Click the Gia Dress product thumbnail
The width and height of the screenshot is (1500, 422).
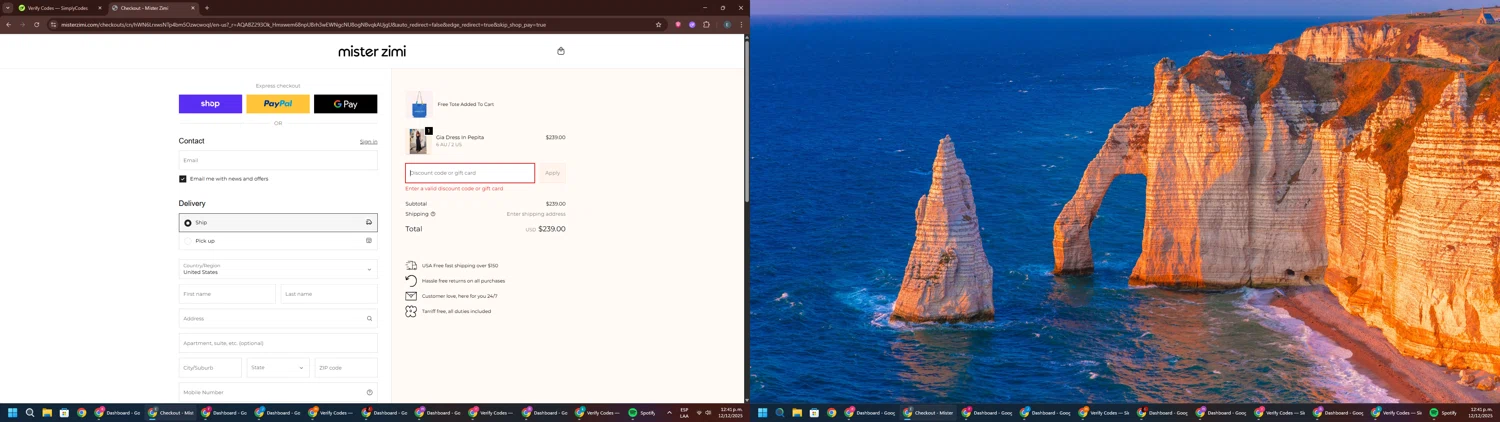pos(418,141)
